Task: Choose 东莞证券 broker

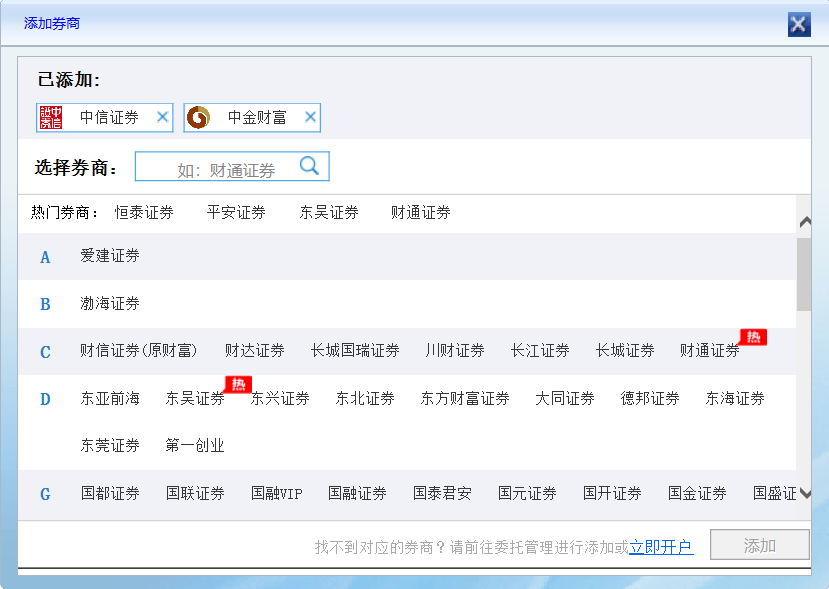Action: tap(110, 446)
